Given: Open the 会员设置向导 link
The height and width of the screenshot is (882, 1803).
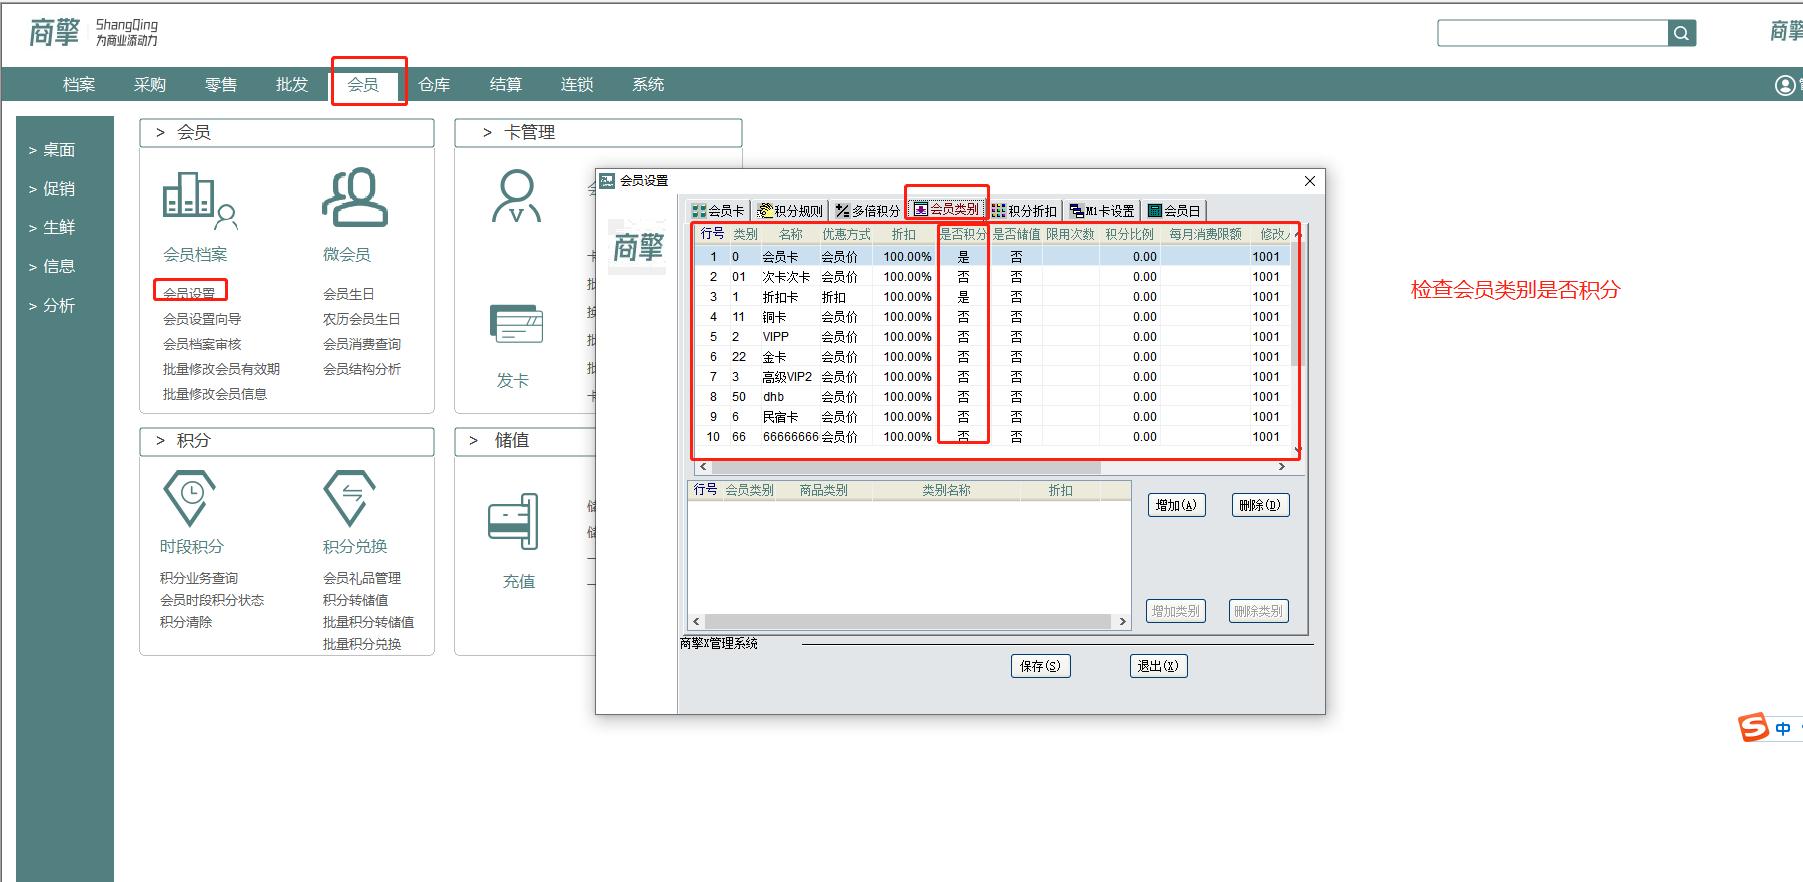Looking at the screenshot, I should click(x=202, y=319).
